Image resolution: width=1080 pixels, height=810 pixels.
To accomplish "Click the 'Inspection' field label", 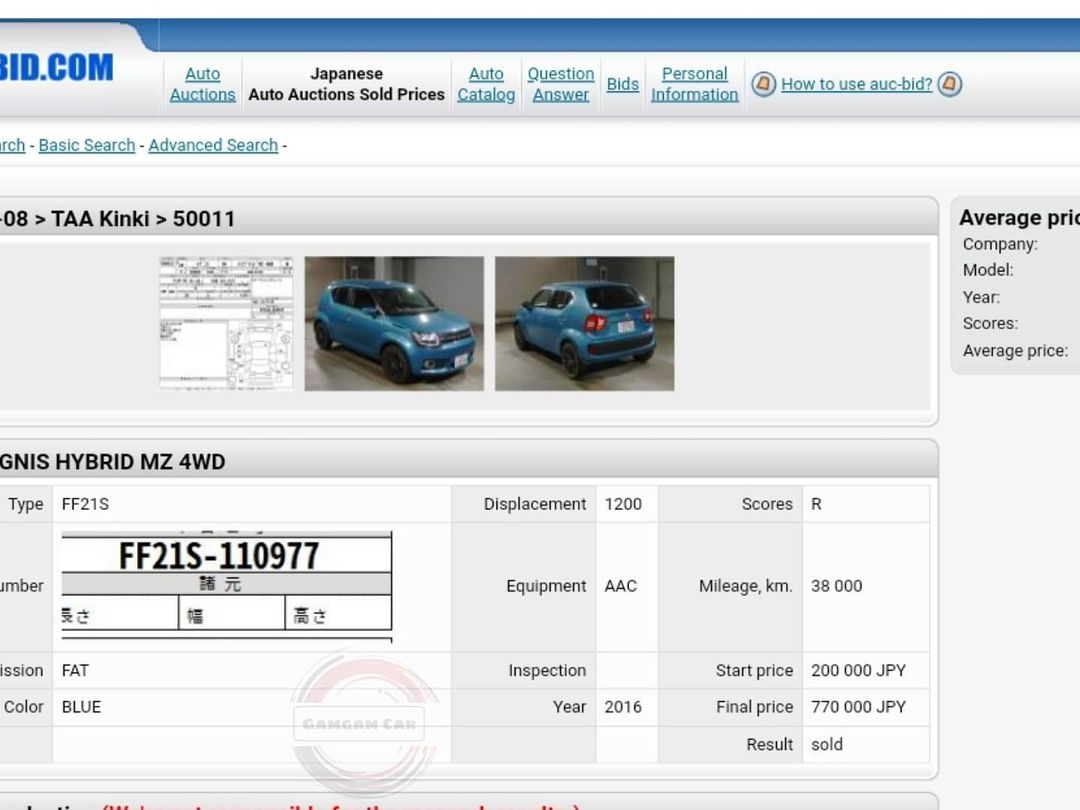I will point(548,671).
